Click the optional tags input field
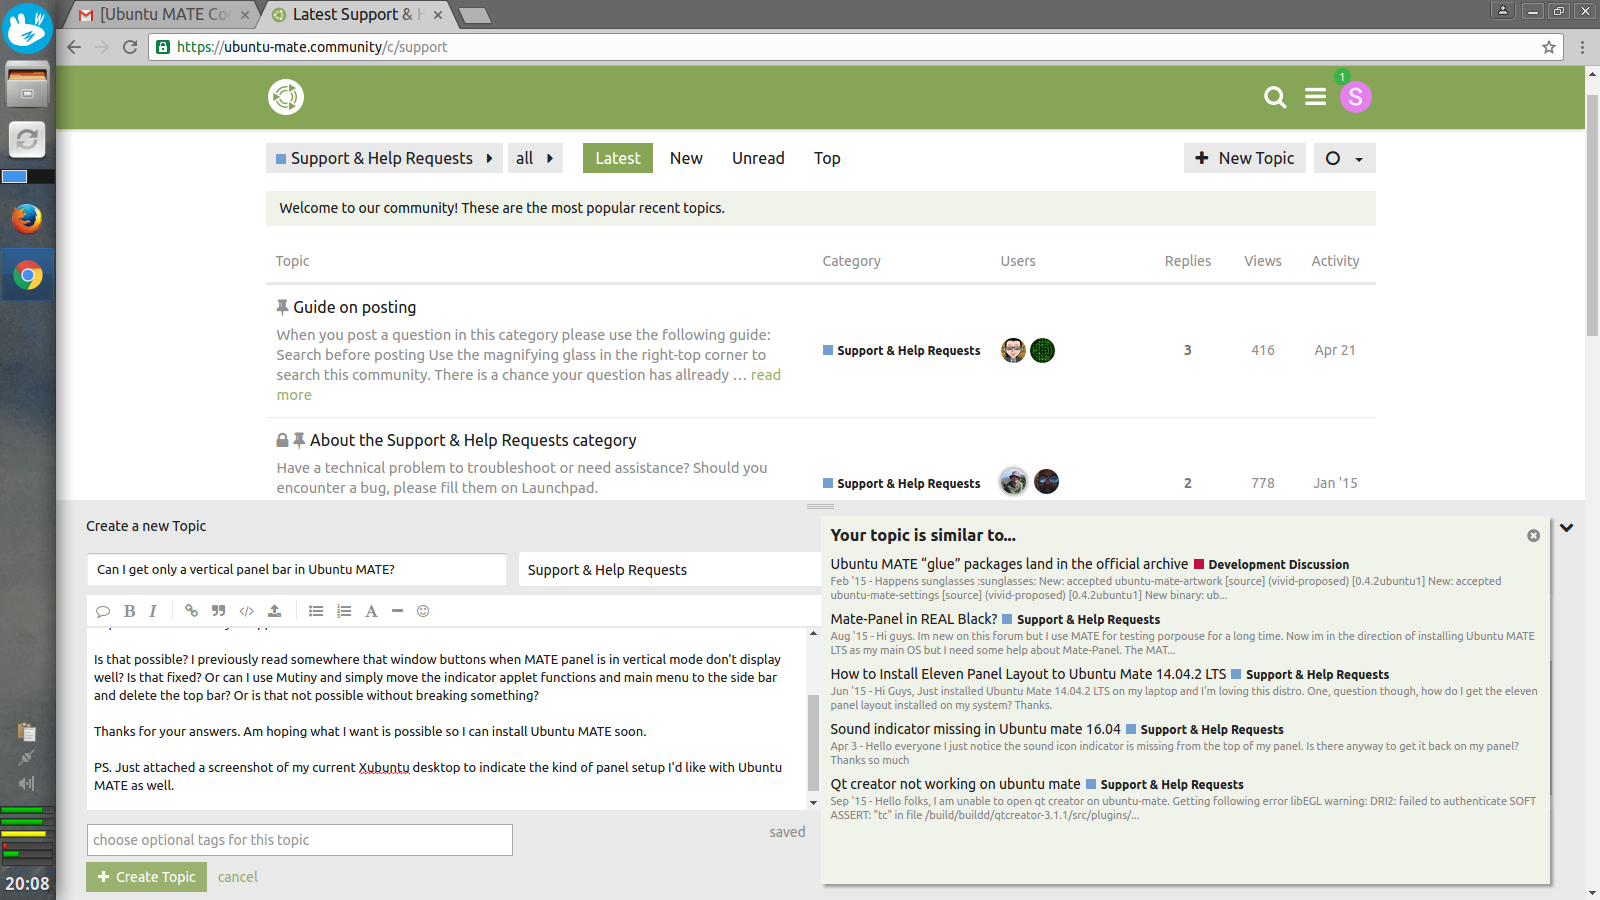The image size is (1600, 900). [x=300, y=840]
